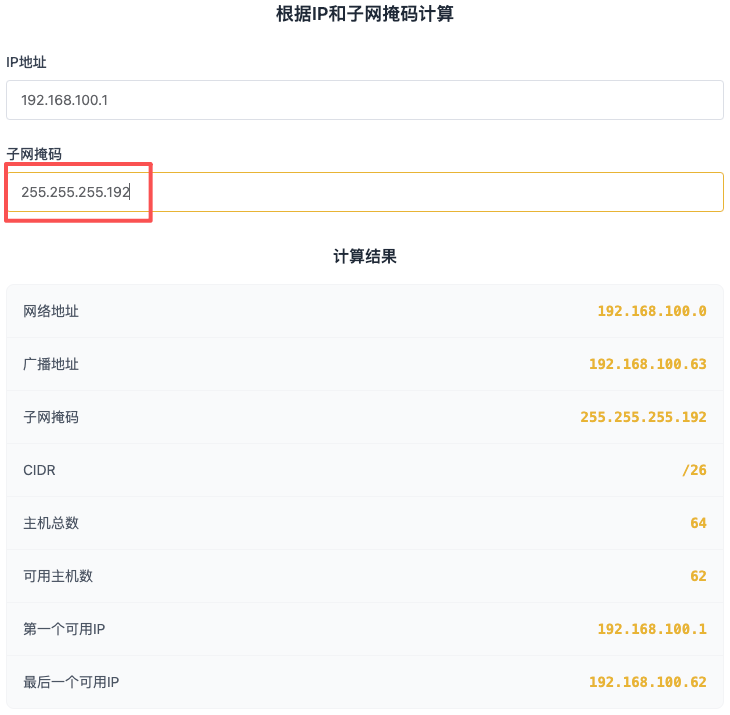The height and width of the screenshot is (715, 730).
Task: Click the result value 255.255.255.192
Action: click(643, 417)
